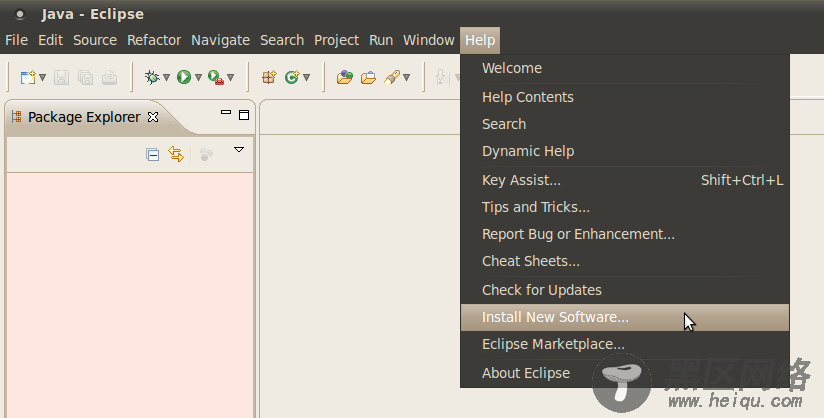Open the Run menu
Viewport: 824px width, 418px height.
pos(381,40)
